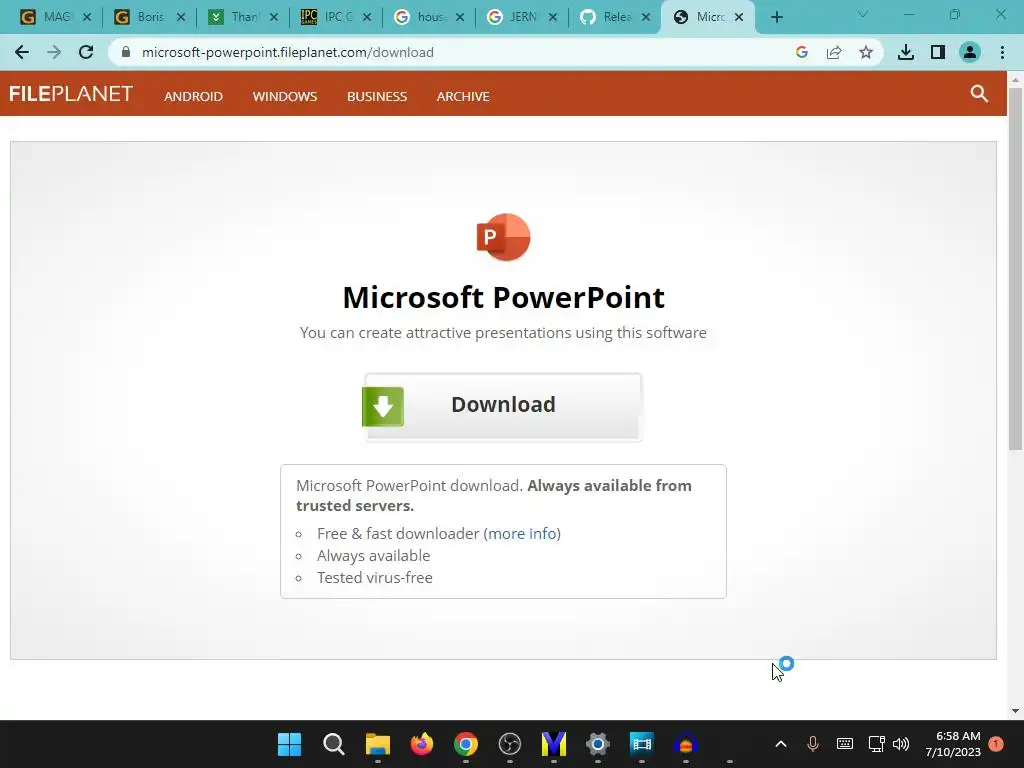Image resolution: width=1024 pixels, height=768 pixels.
Task: Switch to the GitHub Relea tab
Action: (x=615, y=17)
